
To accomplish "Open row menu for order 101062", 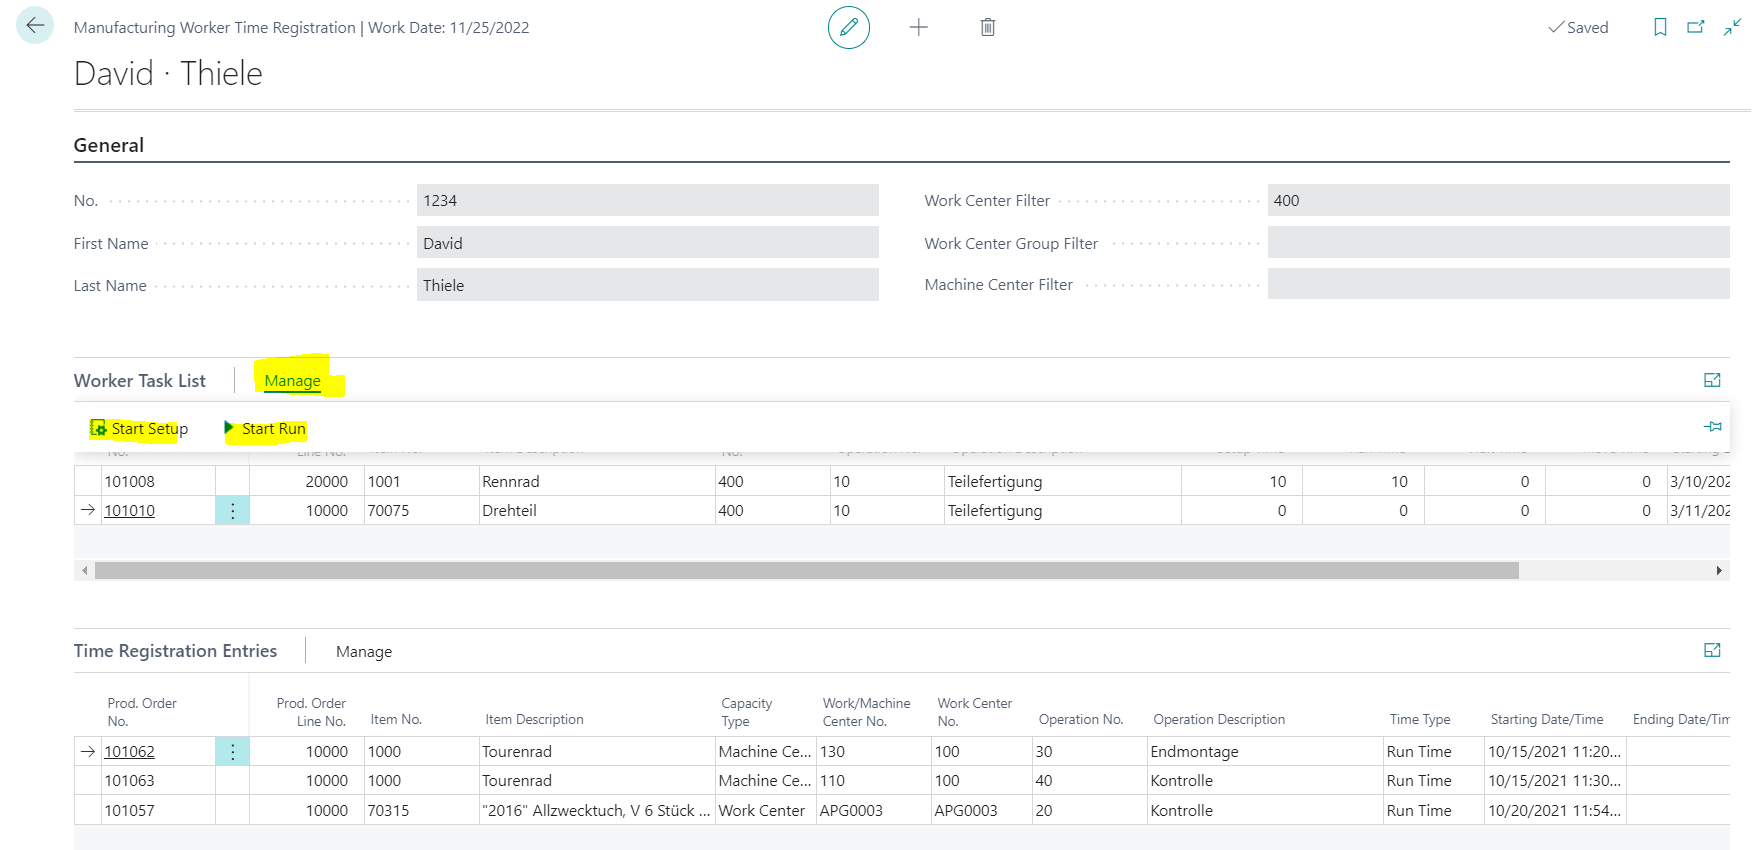I will click(x=232, y=751).
